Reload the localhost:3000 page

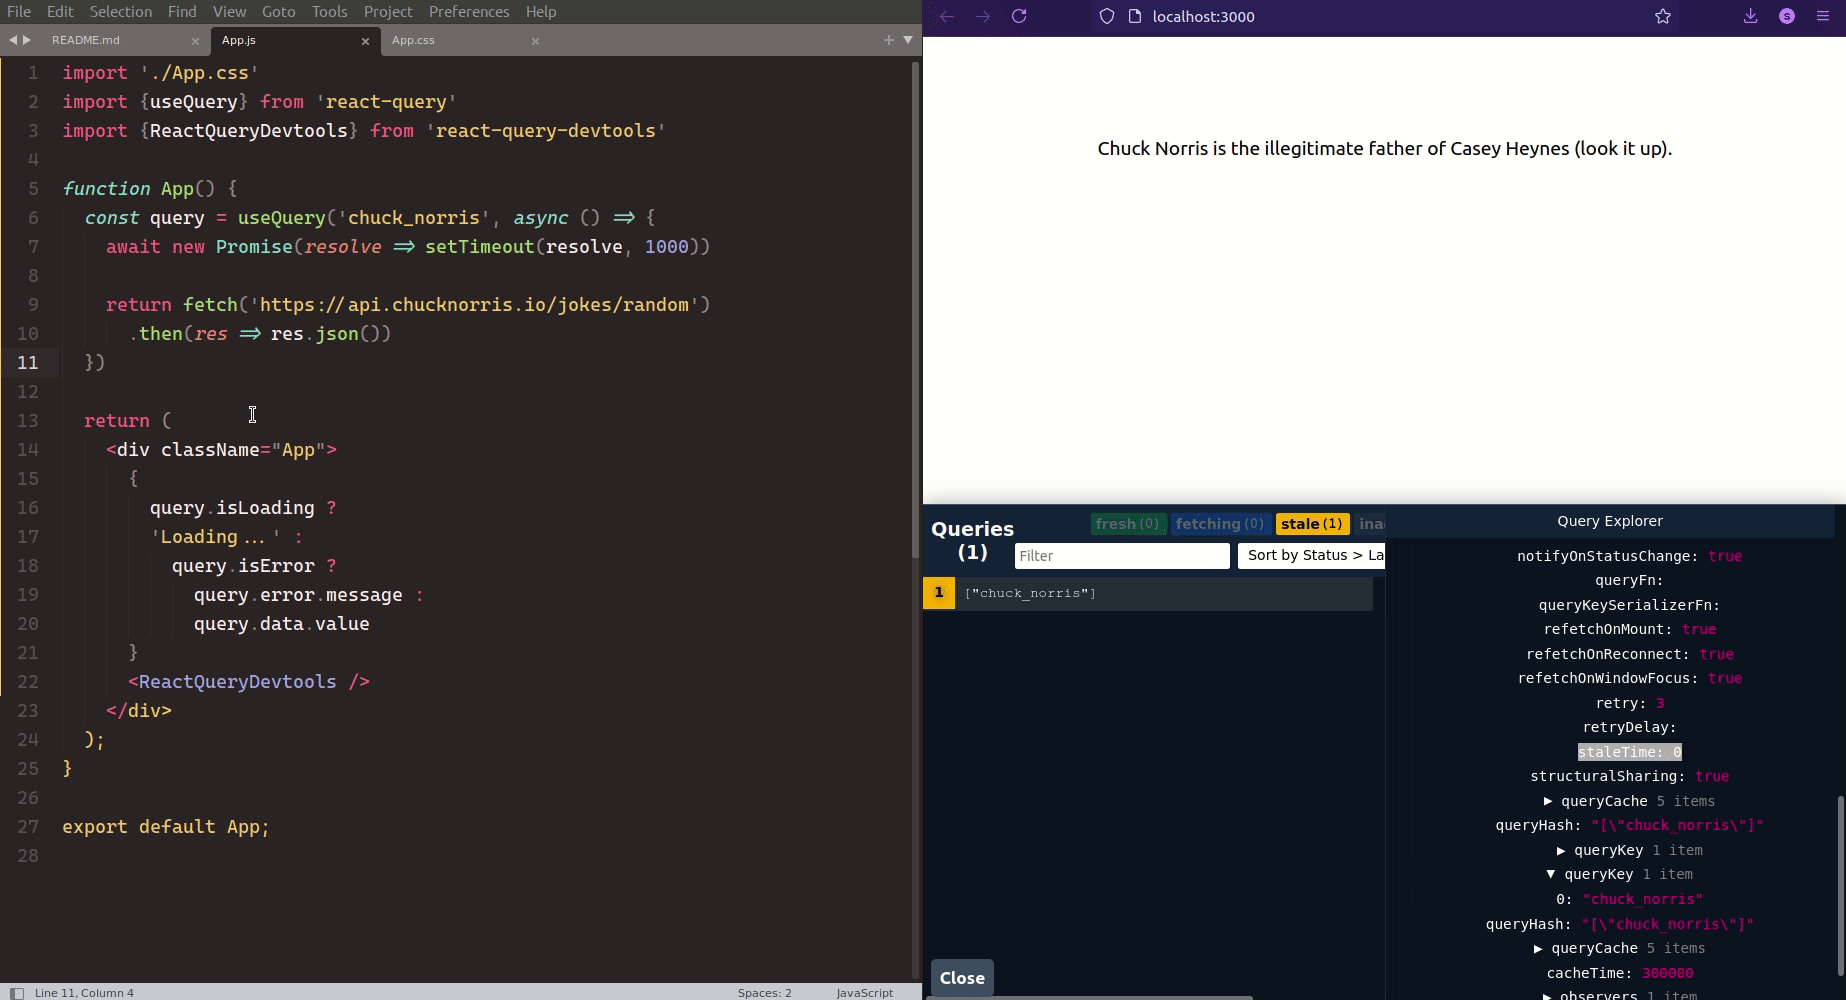click(x=1019, y=16)
